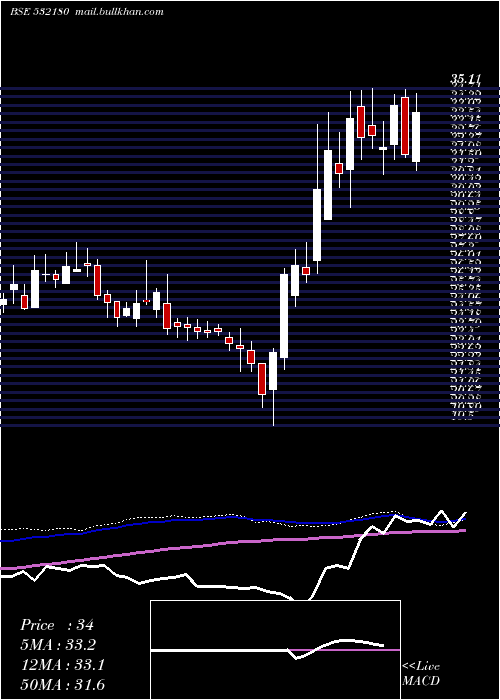Image resolution: width=500 pixels, height=700 pixels.
Task: Click the 'mail.bullkhan.com' text
Action: click(121, 12)
